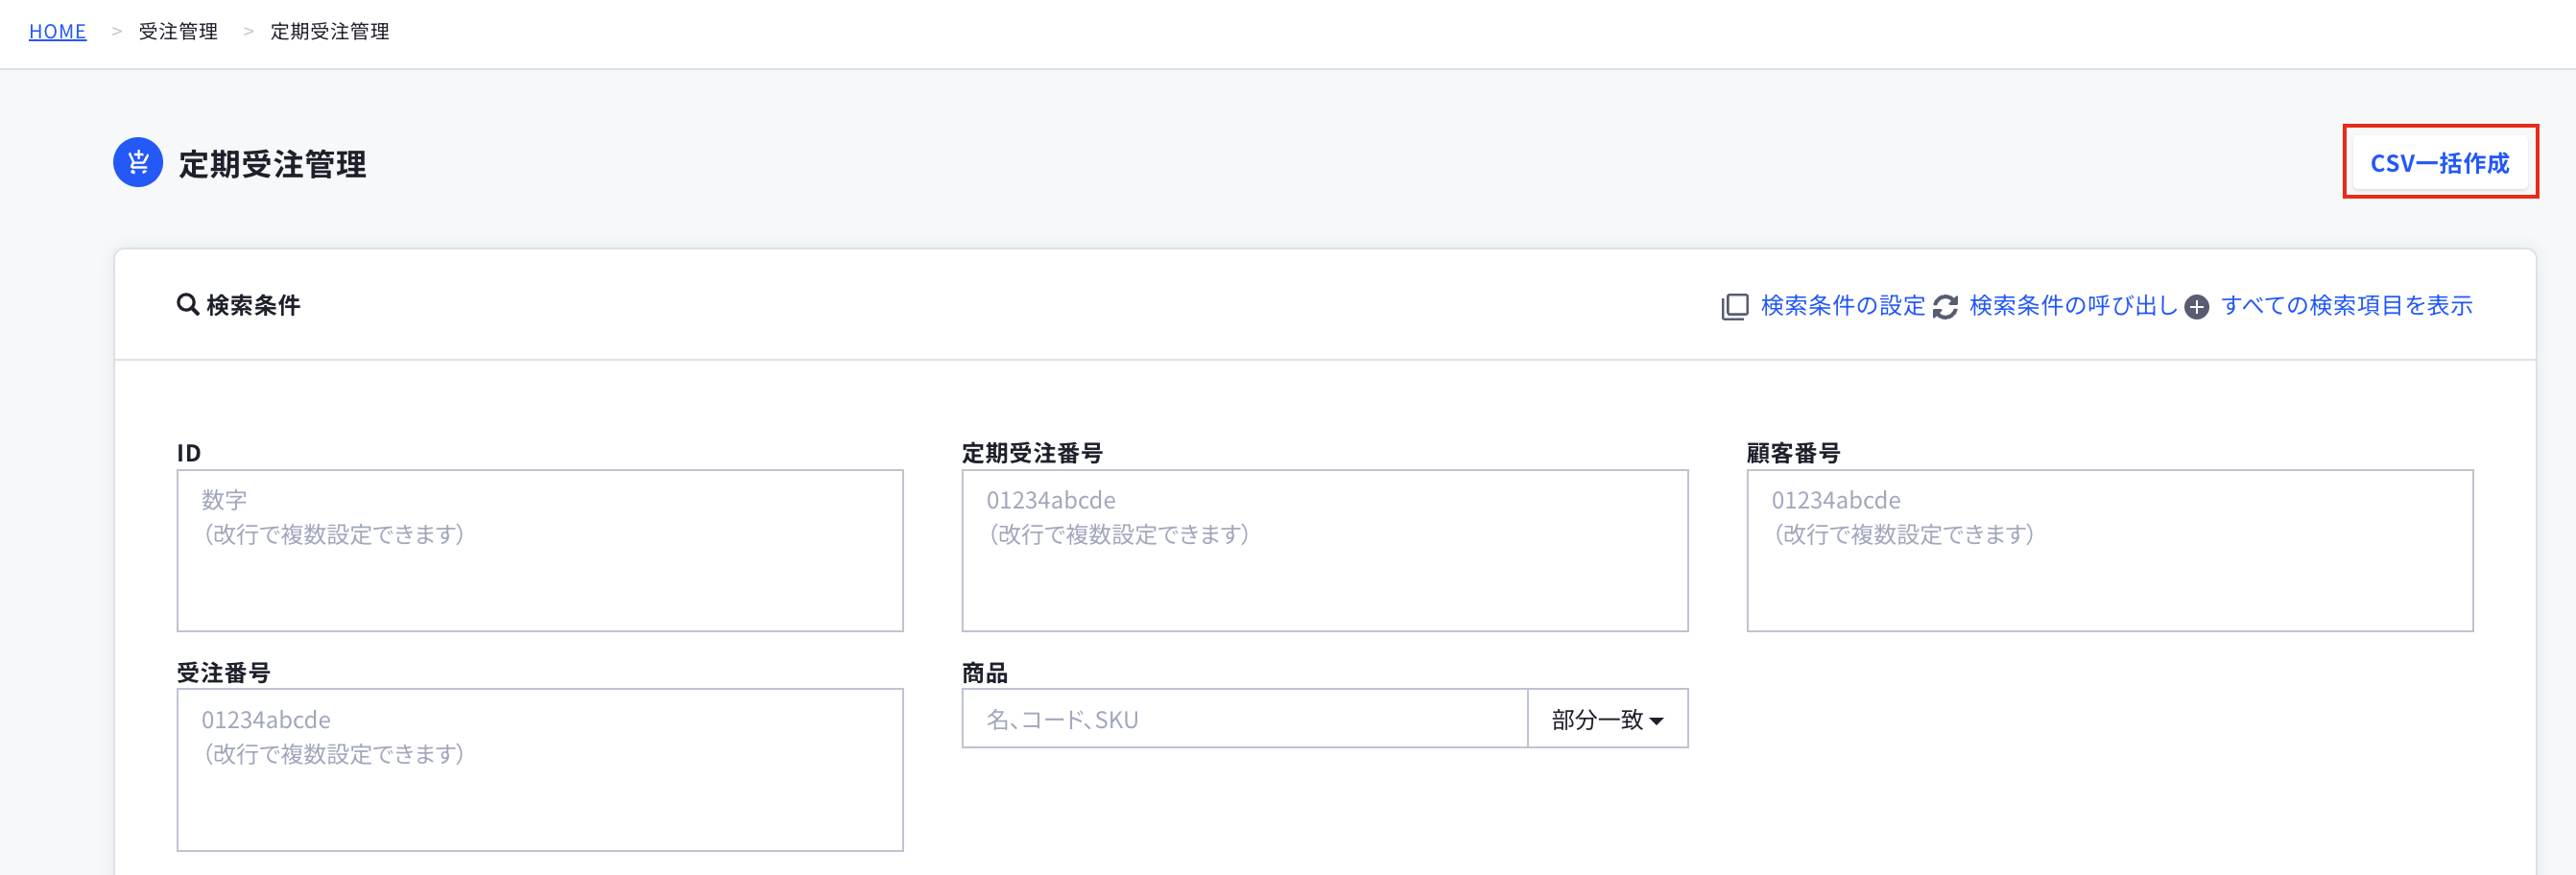Click the ID field label

pos(189,453)
